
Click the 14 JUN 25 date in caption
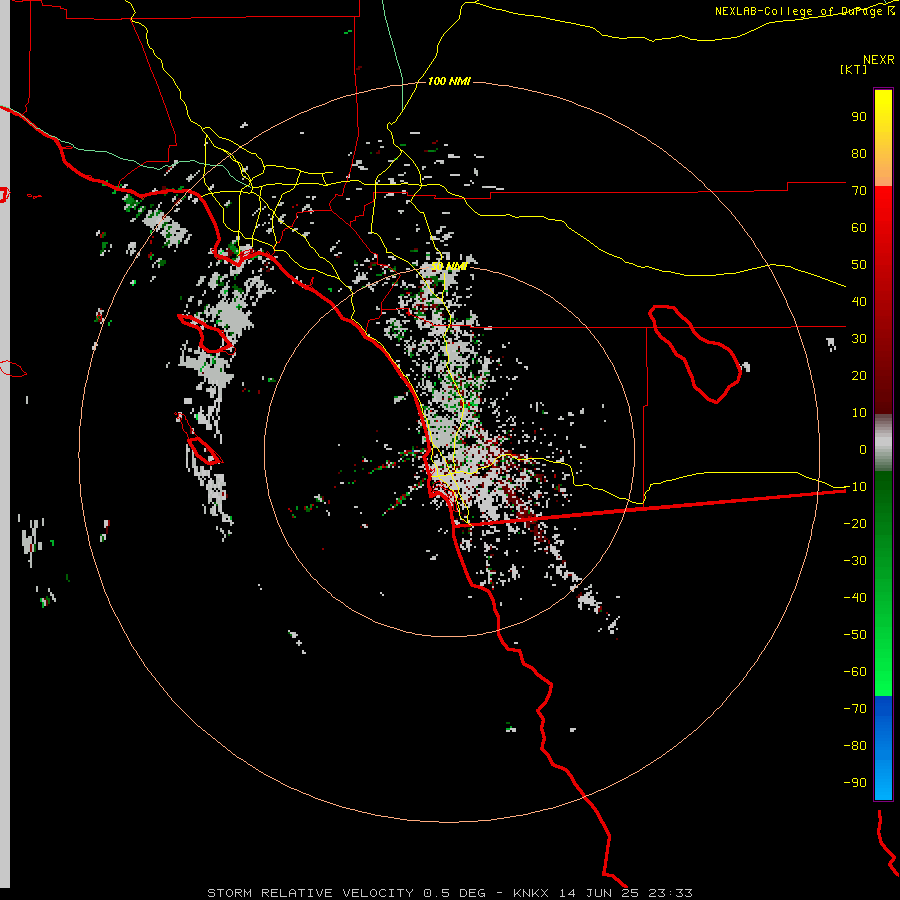coord(599,893)
